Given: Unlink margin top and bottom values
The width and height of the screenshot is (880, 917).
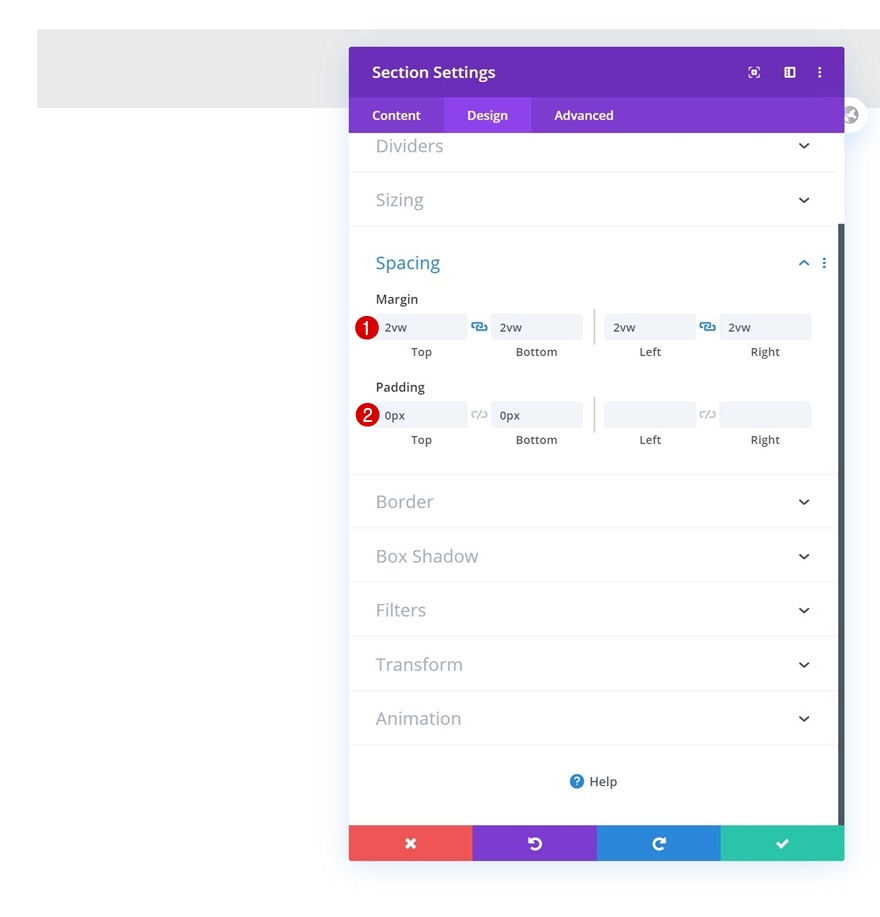Looking at the screenshot, I should tap(479, 327).
